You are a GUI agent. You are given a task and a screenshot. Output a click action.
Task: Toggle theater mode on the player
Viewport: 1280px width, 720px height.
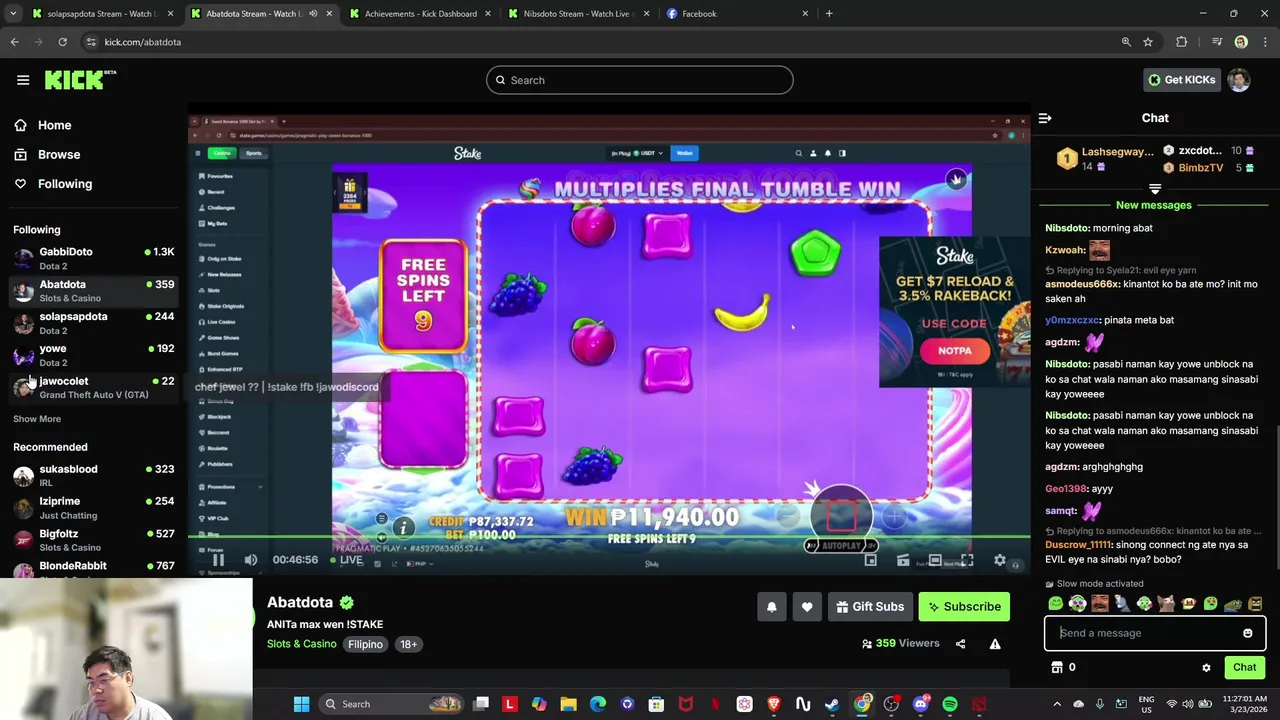(935, 560)
